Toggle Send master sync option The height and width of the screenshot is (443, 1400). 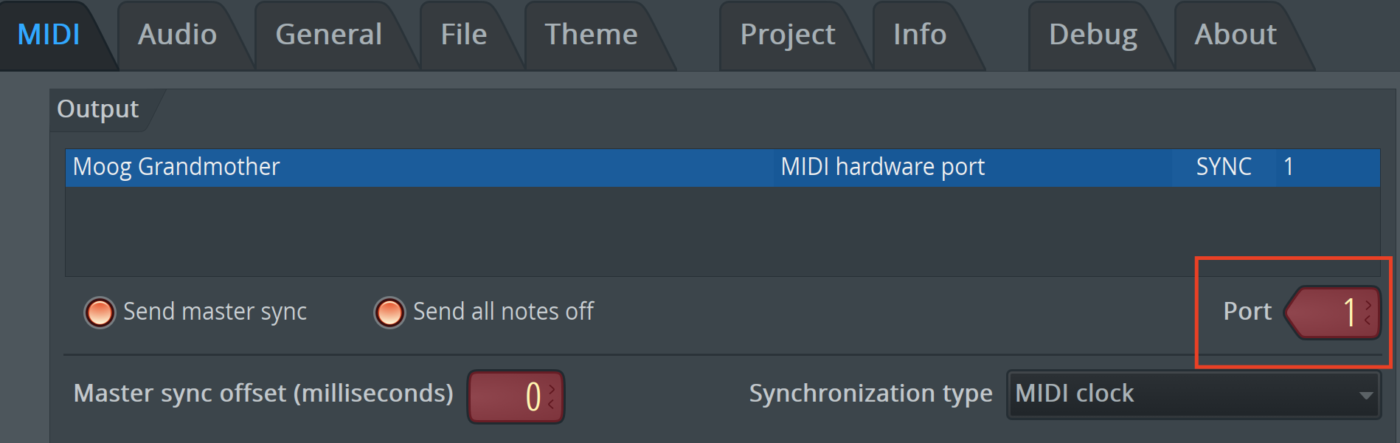[100, 312]
